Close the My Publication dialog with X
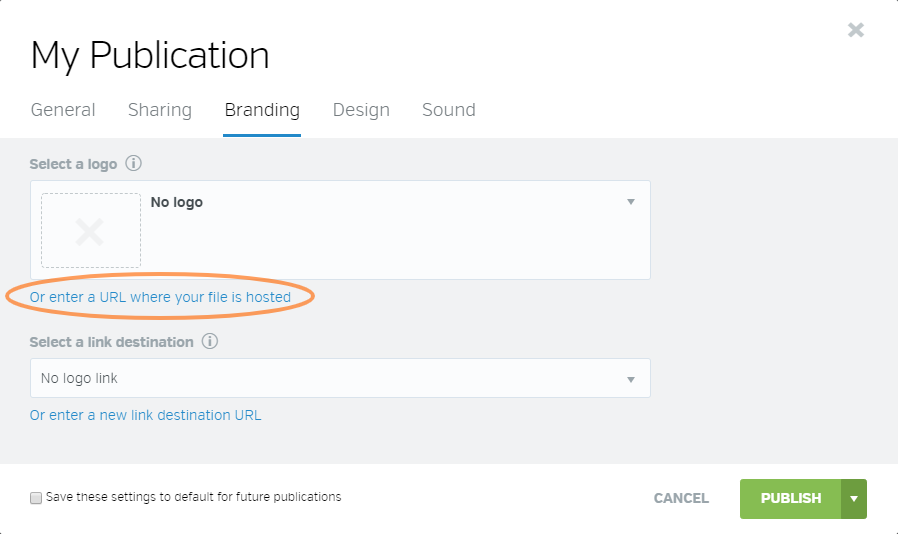This screenshot has width=898, height=534. 856,30
